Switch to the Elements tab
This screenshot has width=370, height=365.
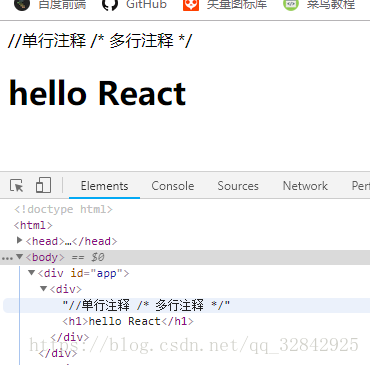pos(104,186)
